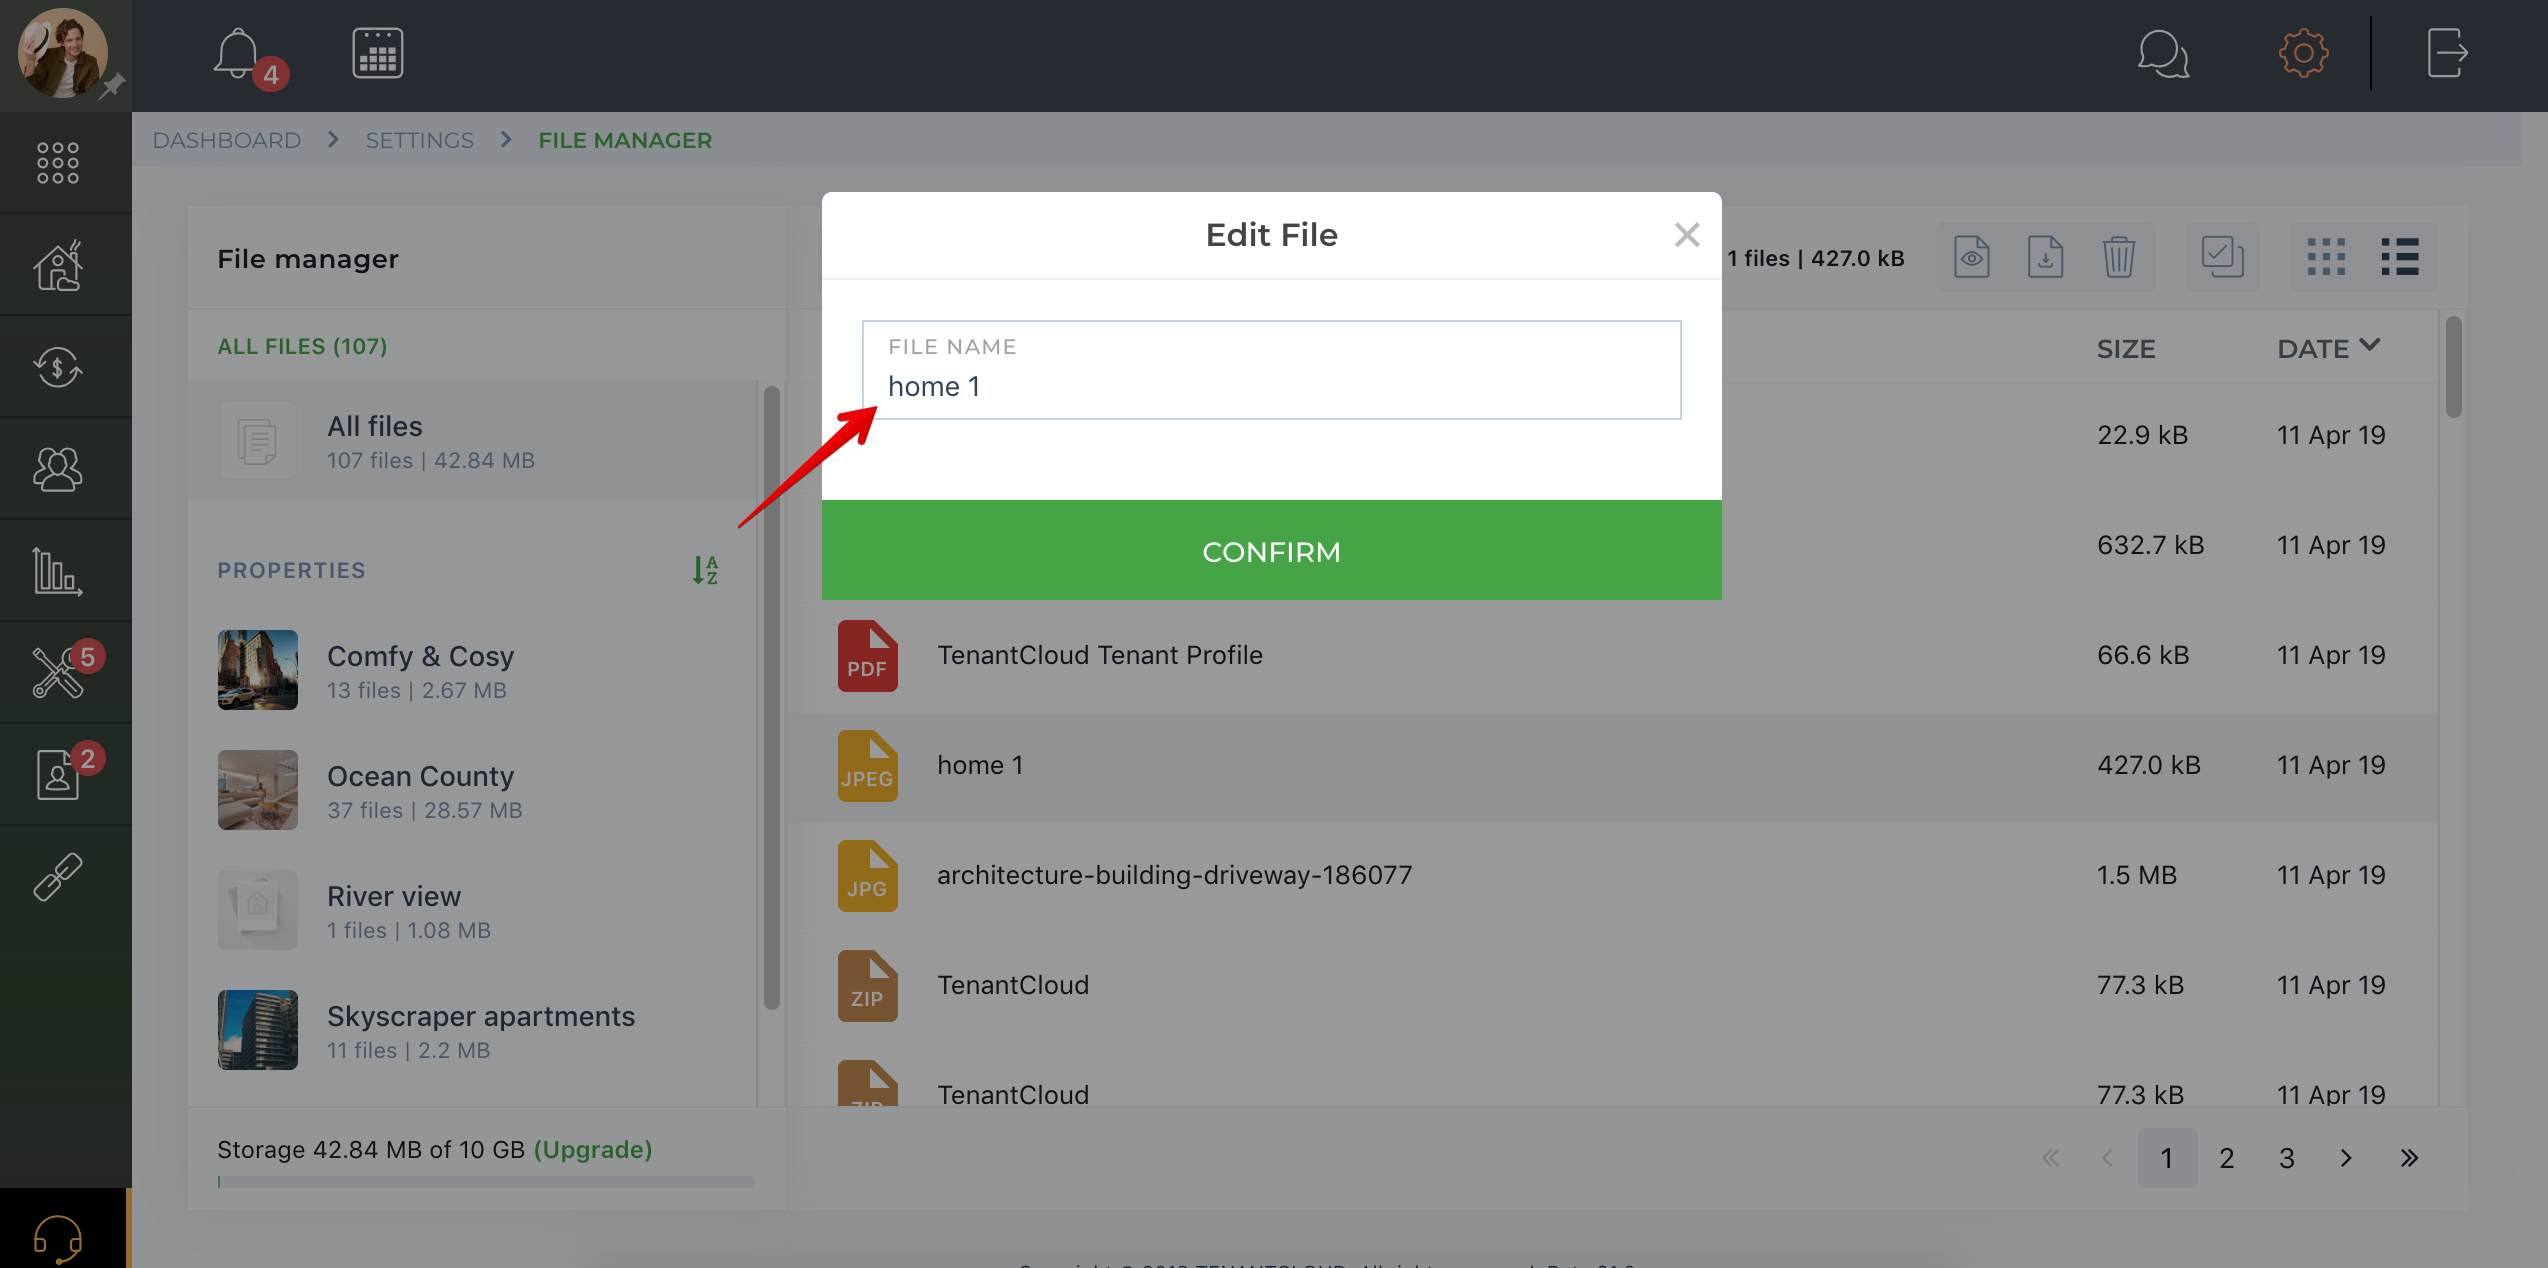
Task: Click the FILE MANAGER breadcrumb
Action: click(625, 140)
